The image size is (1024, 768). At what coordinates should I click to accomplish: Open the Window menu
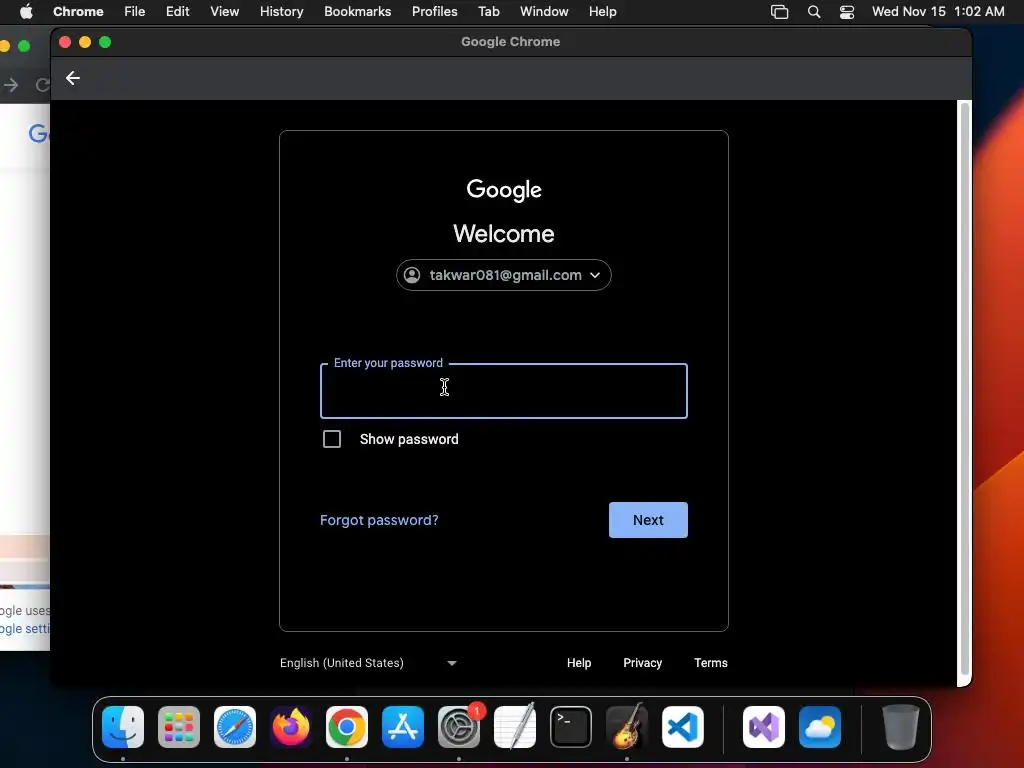tap(544, 12)
